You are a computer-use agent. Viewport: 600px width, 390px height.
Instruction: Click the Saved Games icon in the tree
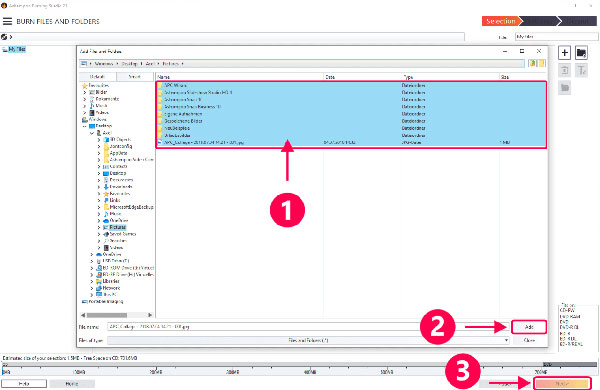106,234
